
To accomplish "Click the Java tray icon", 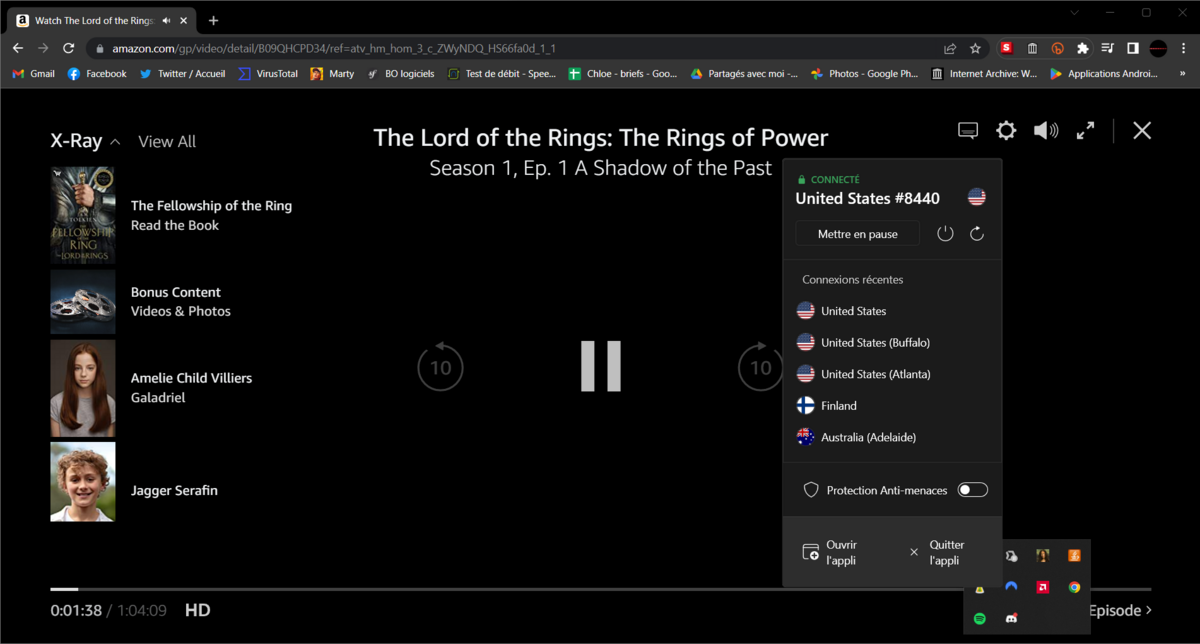I will [x=1074, y=556].
